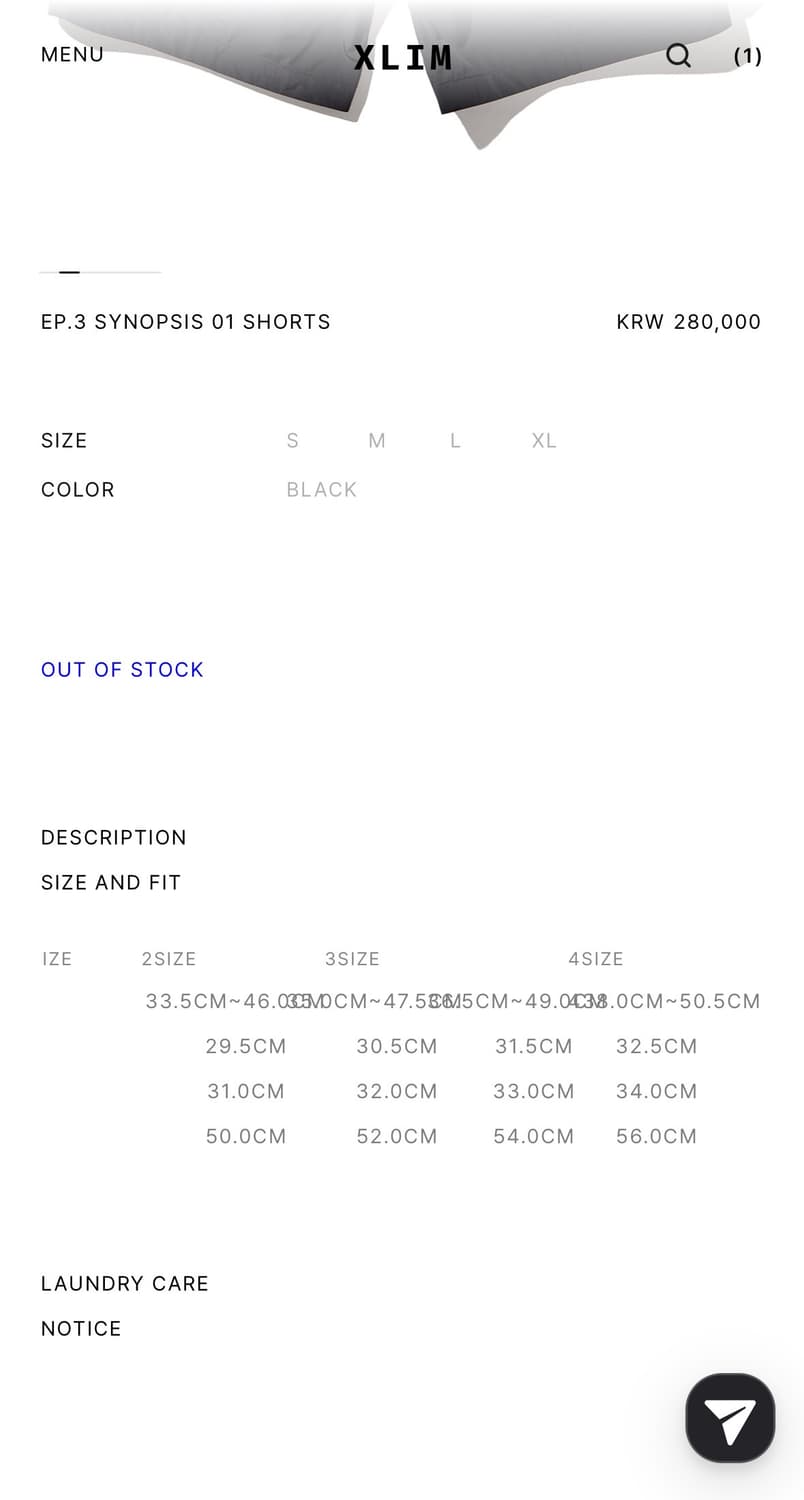This screenshot has height=1500, width=804.
Task: Click the image slider progress indicator
Action: click(100, 272)
